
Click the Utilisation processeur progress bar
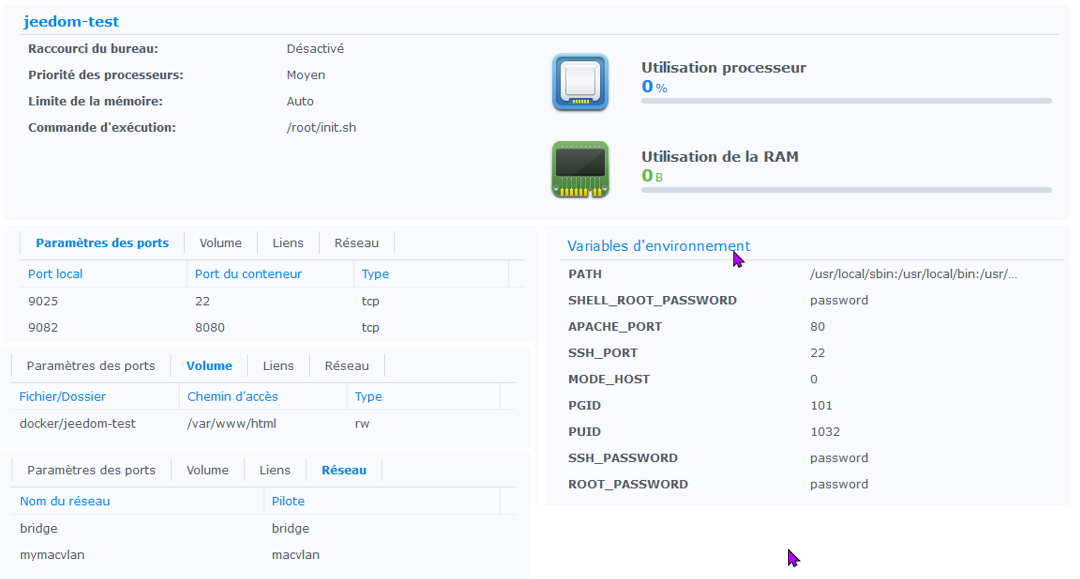846,101
